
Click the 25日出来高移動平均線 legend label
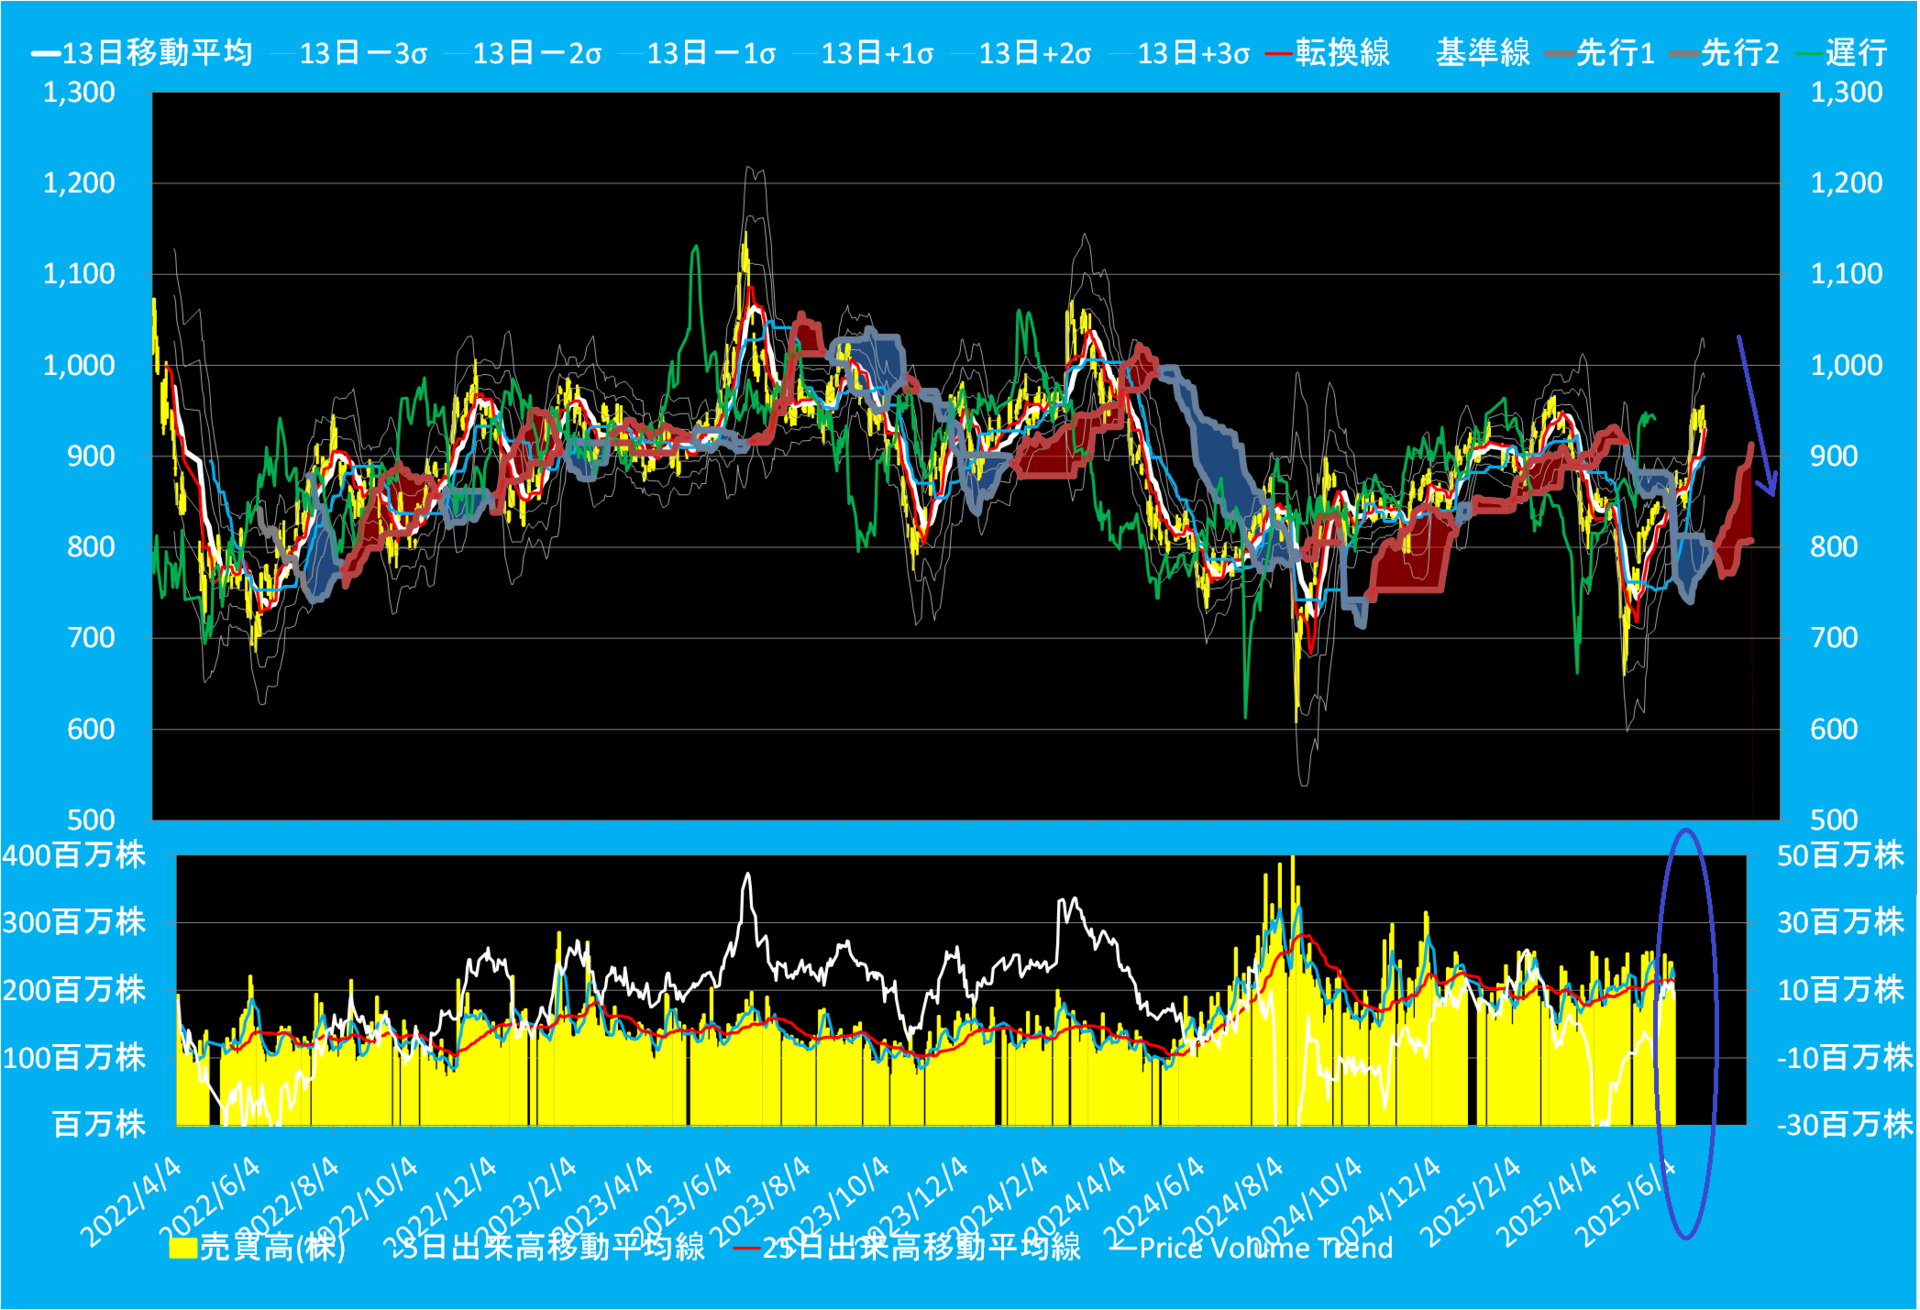tap(921, 1247)
